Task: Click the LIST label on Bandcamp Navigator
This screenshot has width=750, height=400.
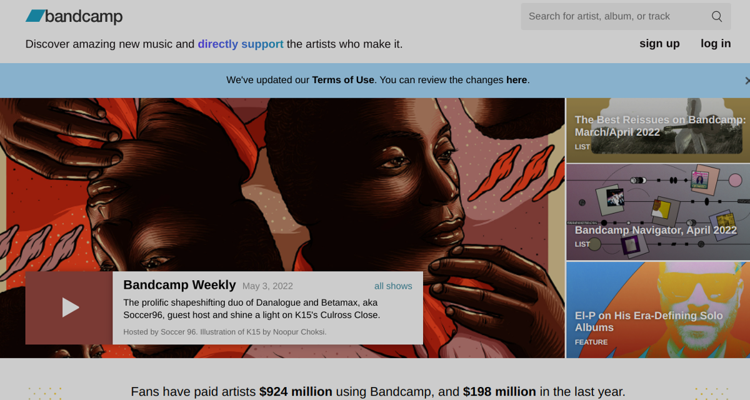Action: (x=582, y=244)
